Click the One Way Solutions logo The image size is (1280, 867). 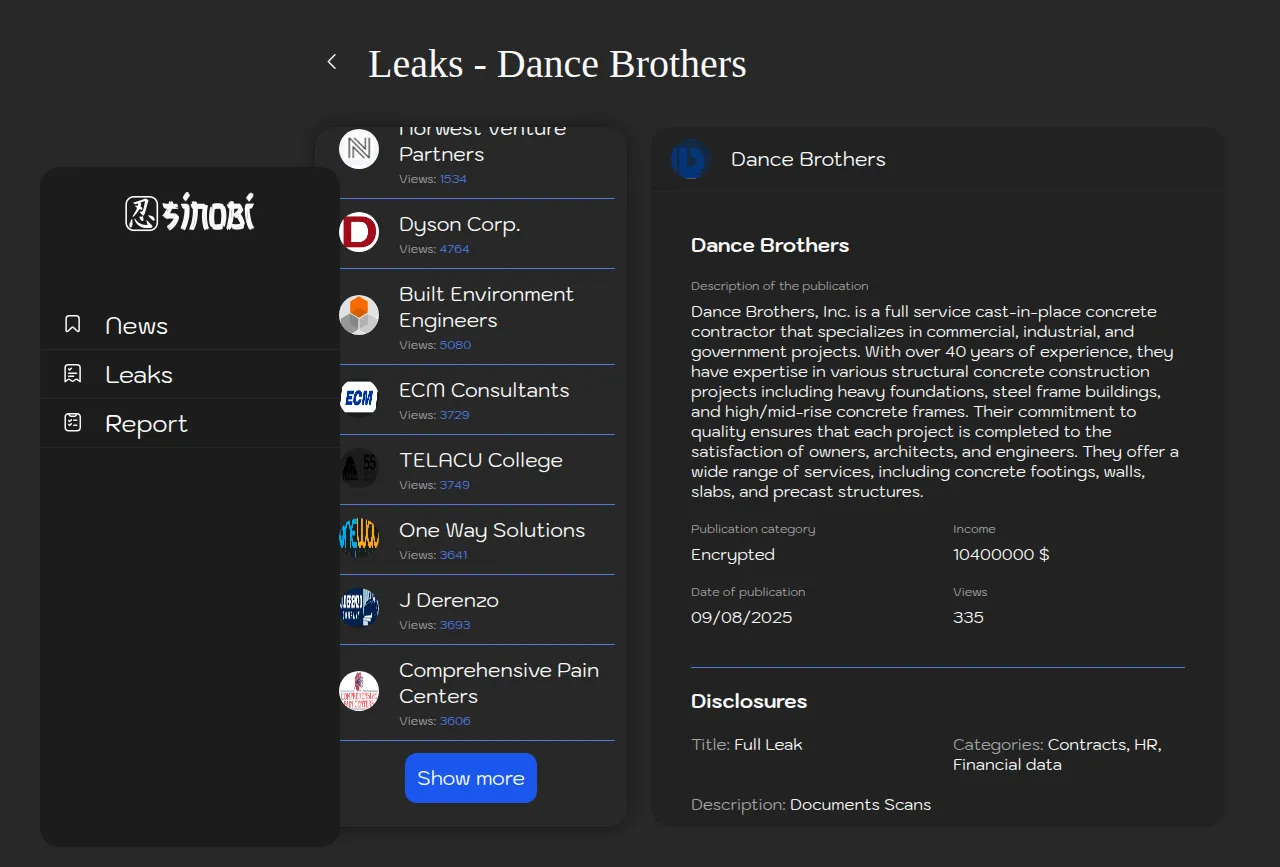(x=359, y=538)
